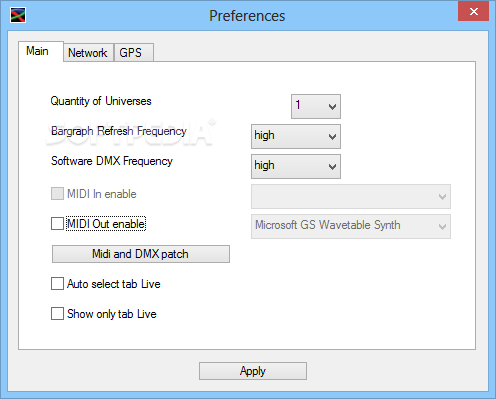Close the Preferences window
This screenshot has height=399, width=496.
coord(473,12)
